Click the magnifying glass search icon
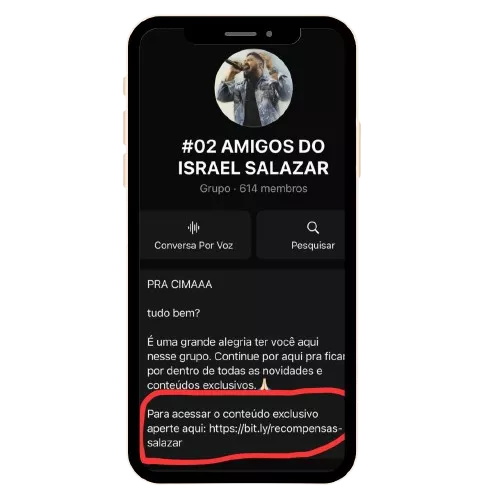 (x=313, y=228)
